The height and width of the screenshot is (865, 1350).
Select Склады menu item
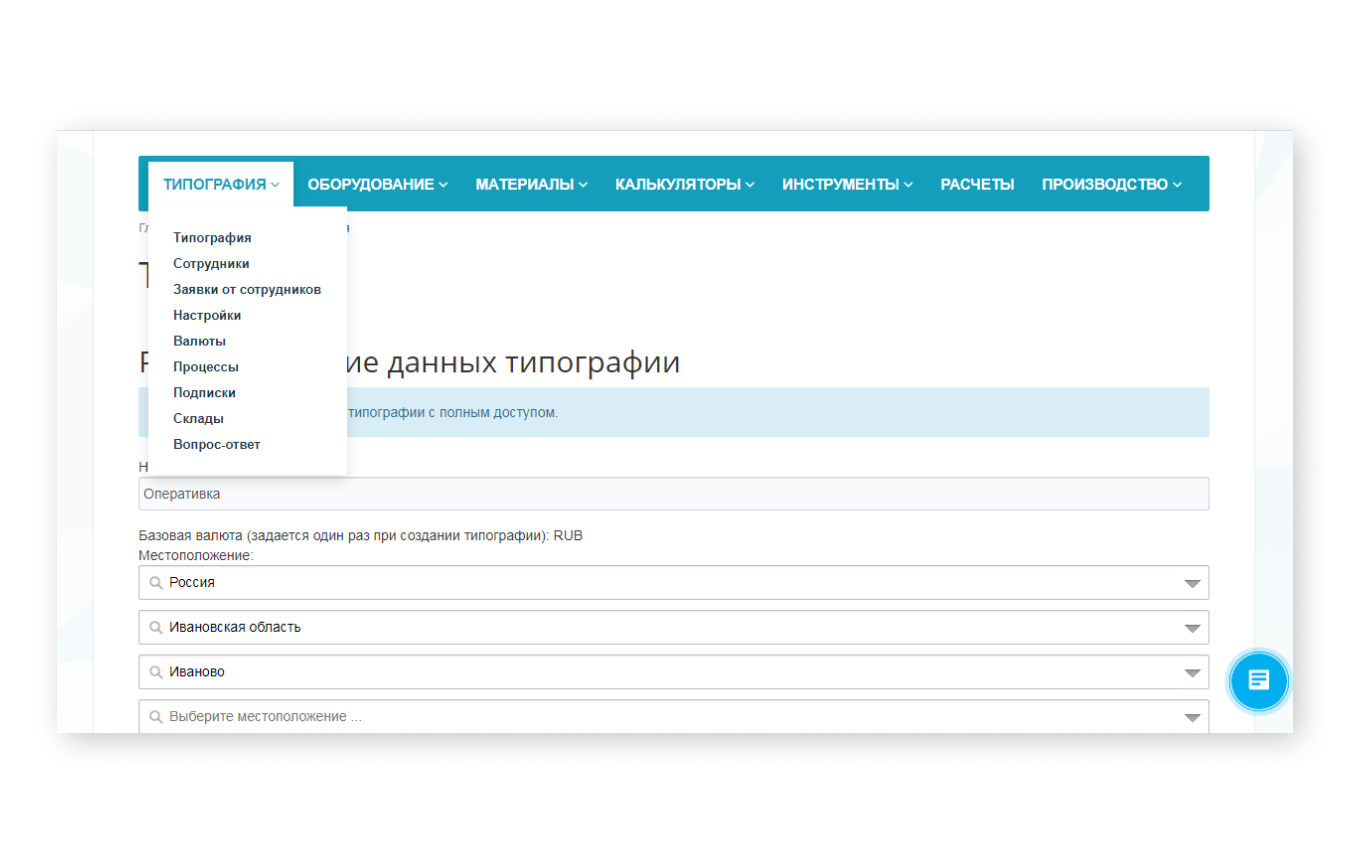point(198,419)
